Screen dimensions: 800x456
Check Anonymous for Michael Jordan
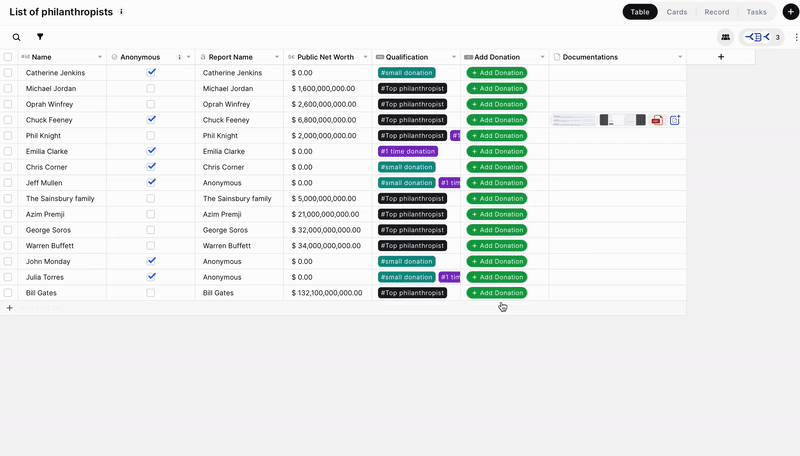[151, 88]
